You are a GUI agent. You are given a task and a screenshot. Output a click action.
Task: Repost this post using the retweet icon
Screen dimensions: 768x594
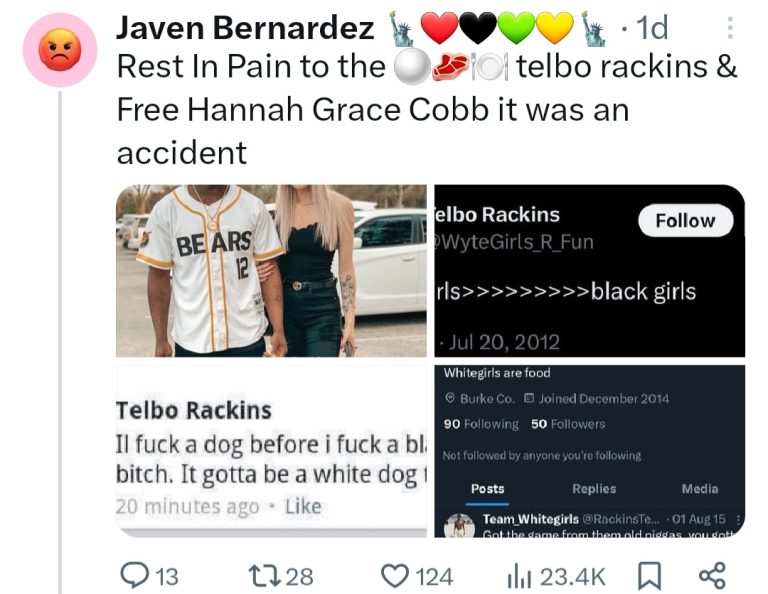[264, 576]
